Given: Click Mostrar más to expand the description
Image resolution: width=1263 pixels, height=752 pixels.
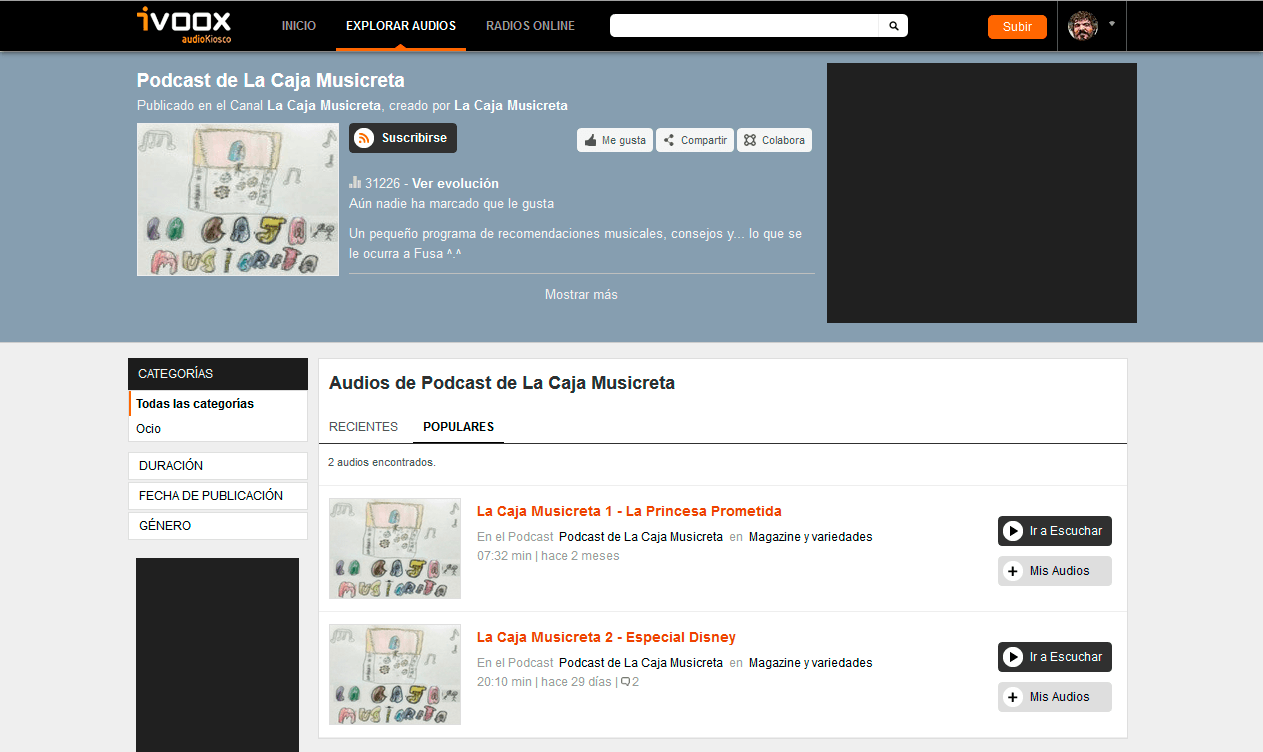Looking at the screenshot, I should tap(581, 295).
